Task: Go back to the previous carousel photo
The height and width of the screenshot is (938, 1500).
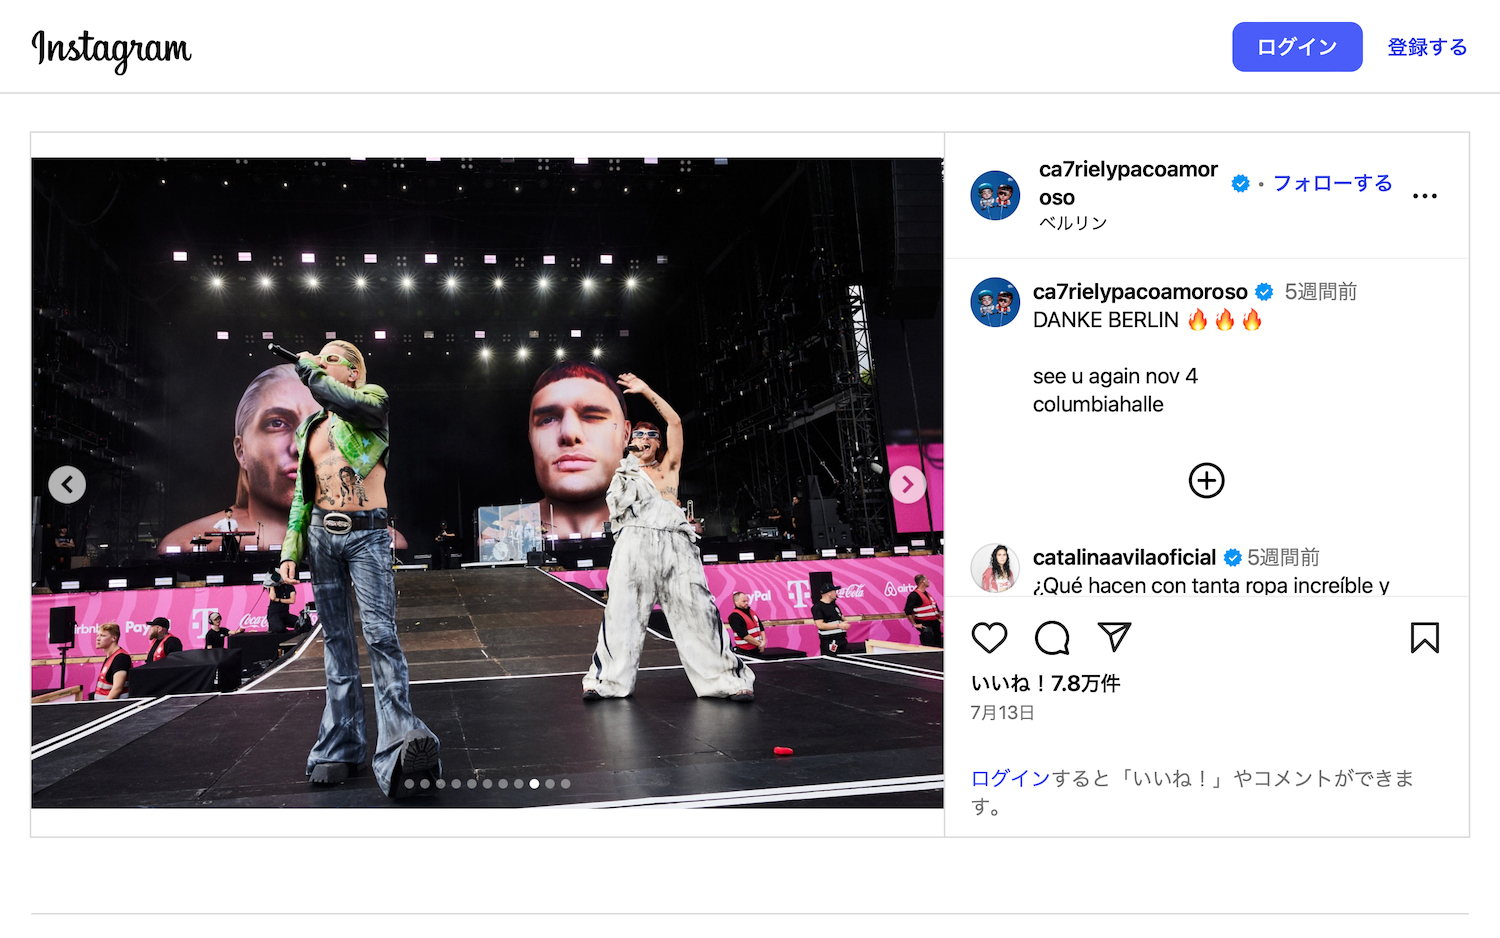Action: (67, 485)
